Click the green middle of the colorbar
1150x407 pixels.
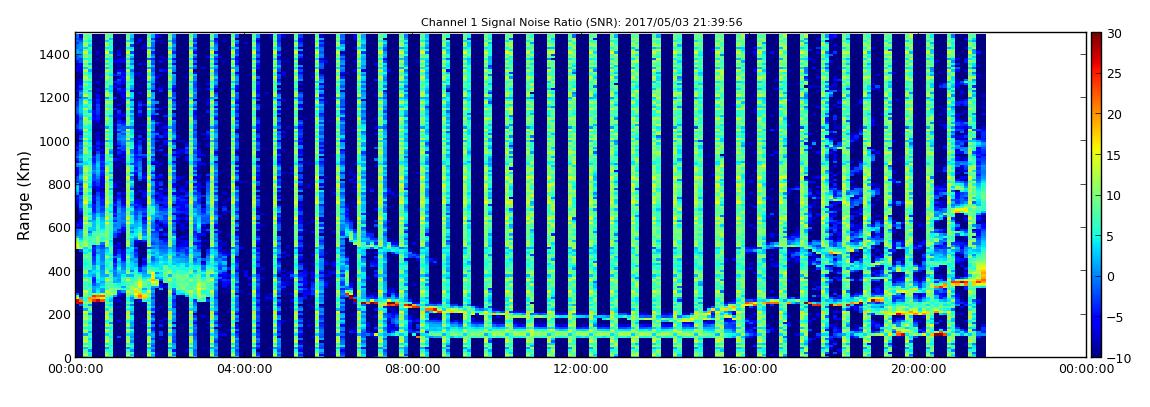[x=1096, y=195]
